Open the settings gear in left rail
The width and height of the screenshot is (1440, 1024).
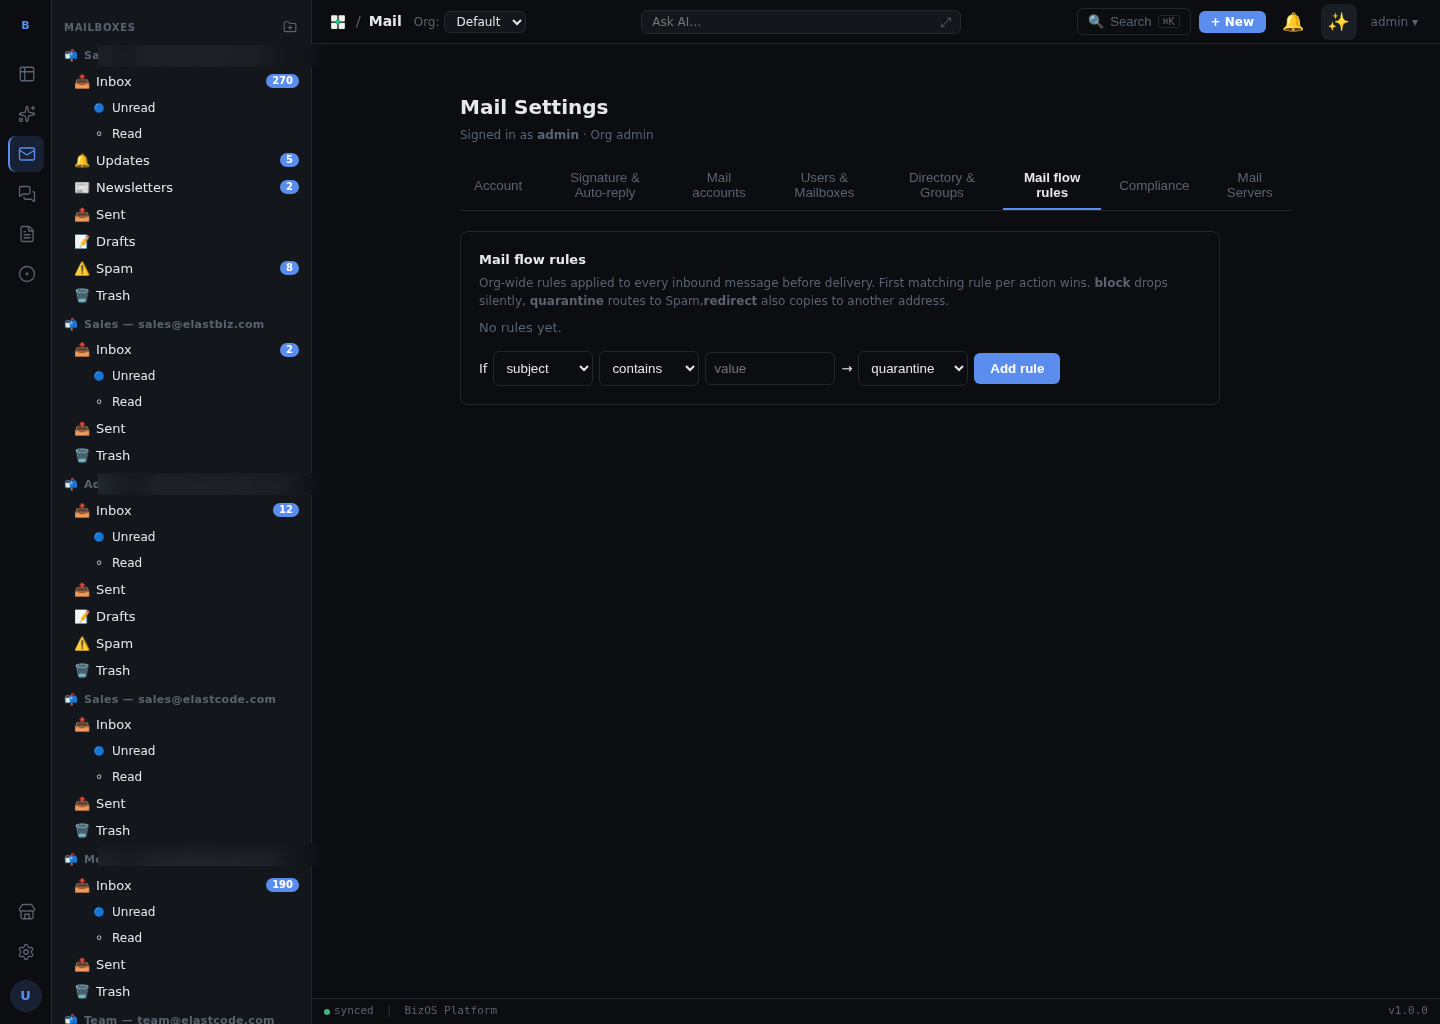tap(26, 952)
